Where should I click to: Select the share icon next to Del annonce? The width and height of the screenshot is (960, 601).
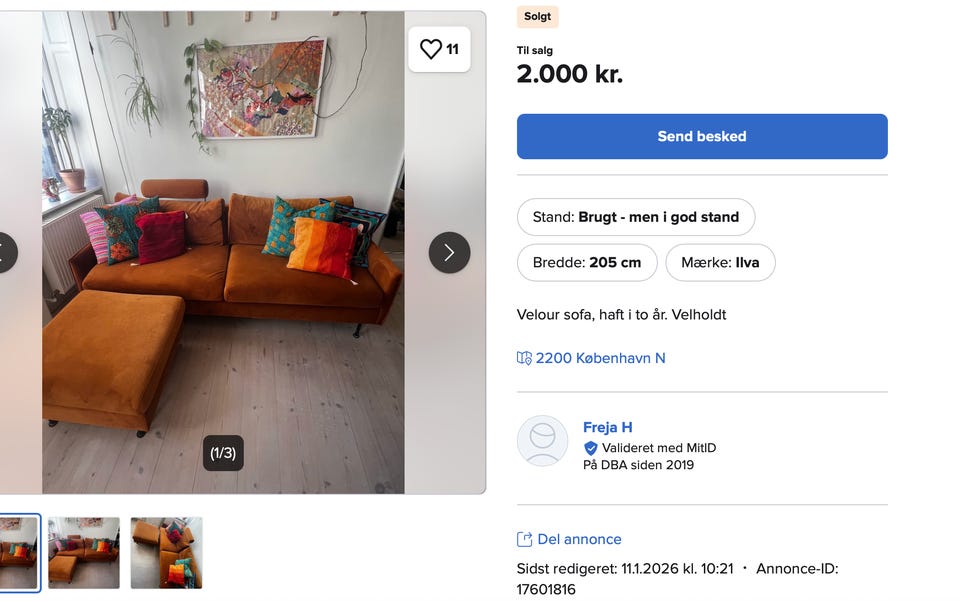click(523, 538)
